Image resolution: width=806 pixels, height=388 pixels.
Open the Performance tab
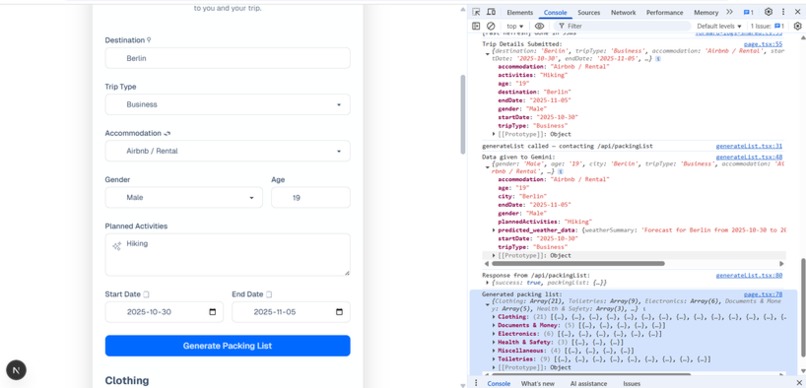coord(665,12)
